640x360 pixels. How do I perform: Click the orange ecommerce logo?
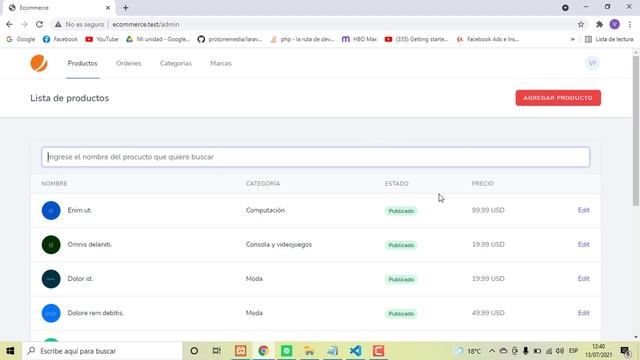coord(39,63)
